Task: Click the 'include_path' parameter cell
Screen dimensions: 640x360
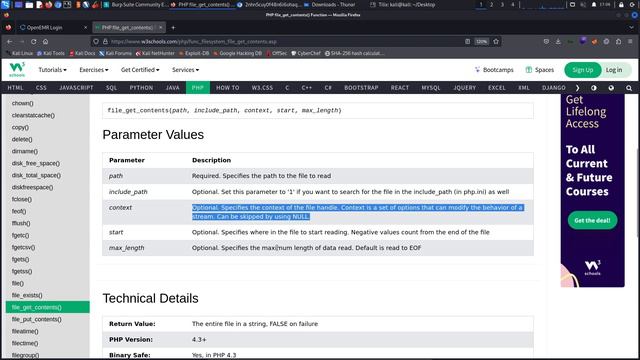Action: [x=128, y=191]
